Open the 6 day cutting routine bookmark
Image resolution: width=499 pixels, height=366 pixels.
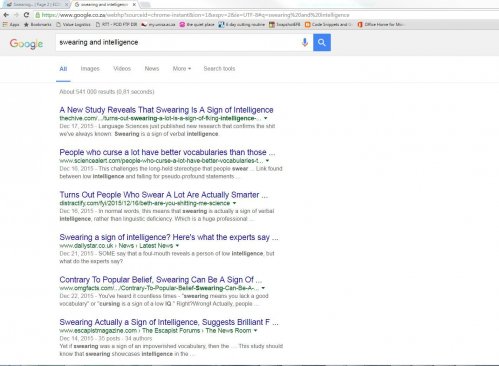(242, 25)
